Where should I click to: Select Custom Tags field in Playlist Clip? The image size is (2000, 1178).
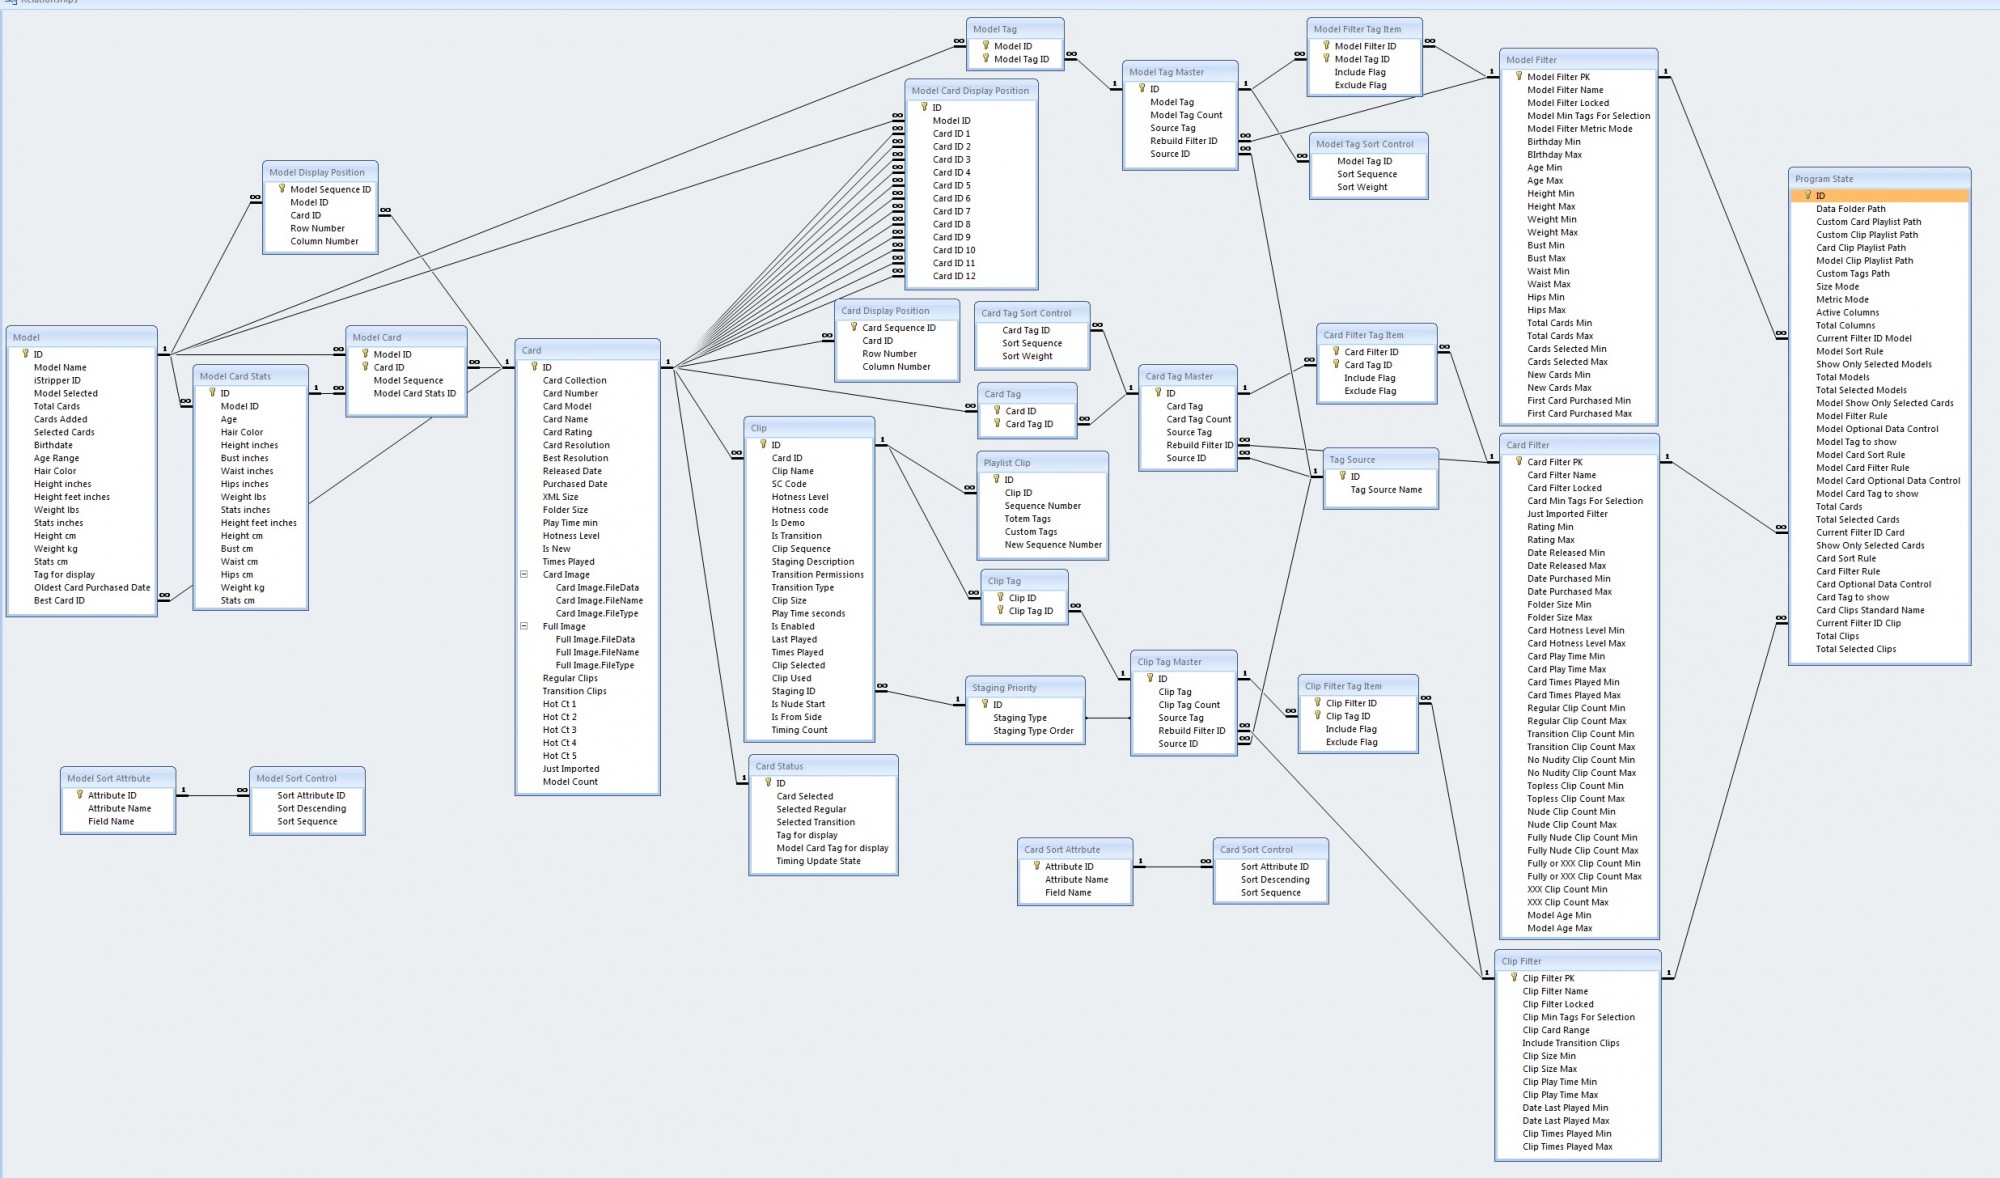pos(1030,532)
